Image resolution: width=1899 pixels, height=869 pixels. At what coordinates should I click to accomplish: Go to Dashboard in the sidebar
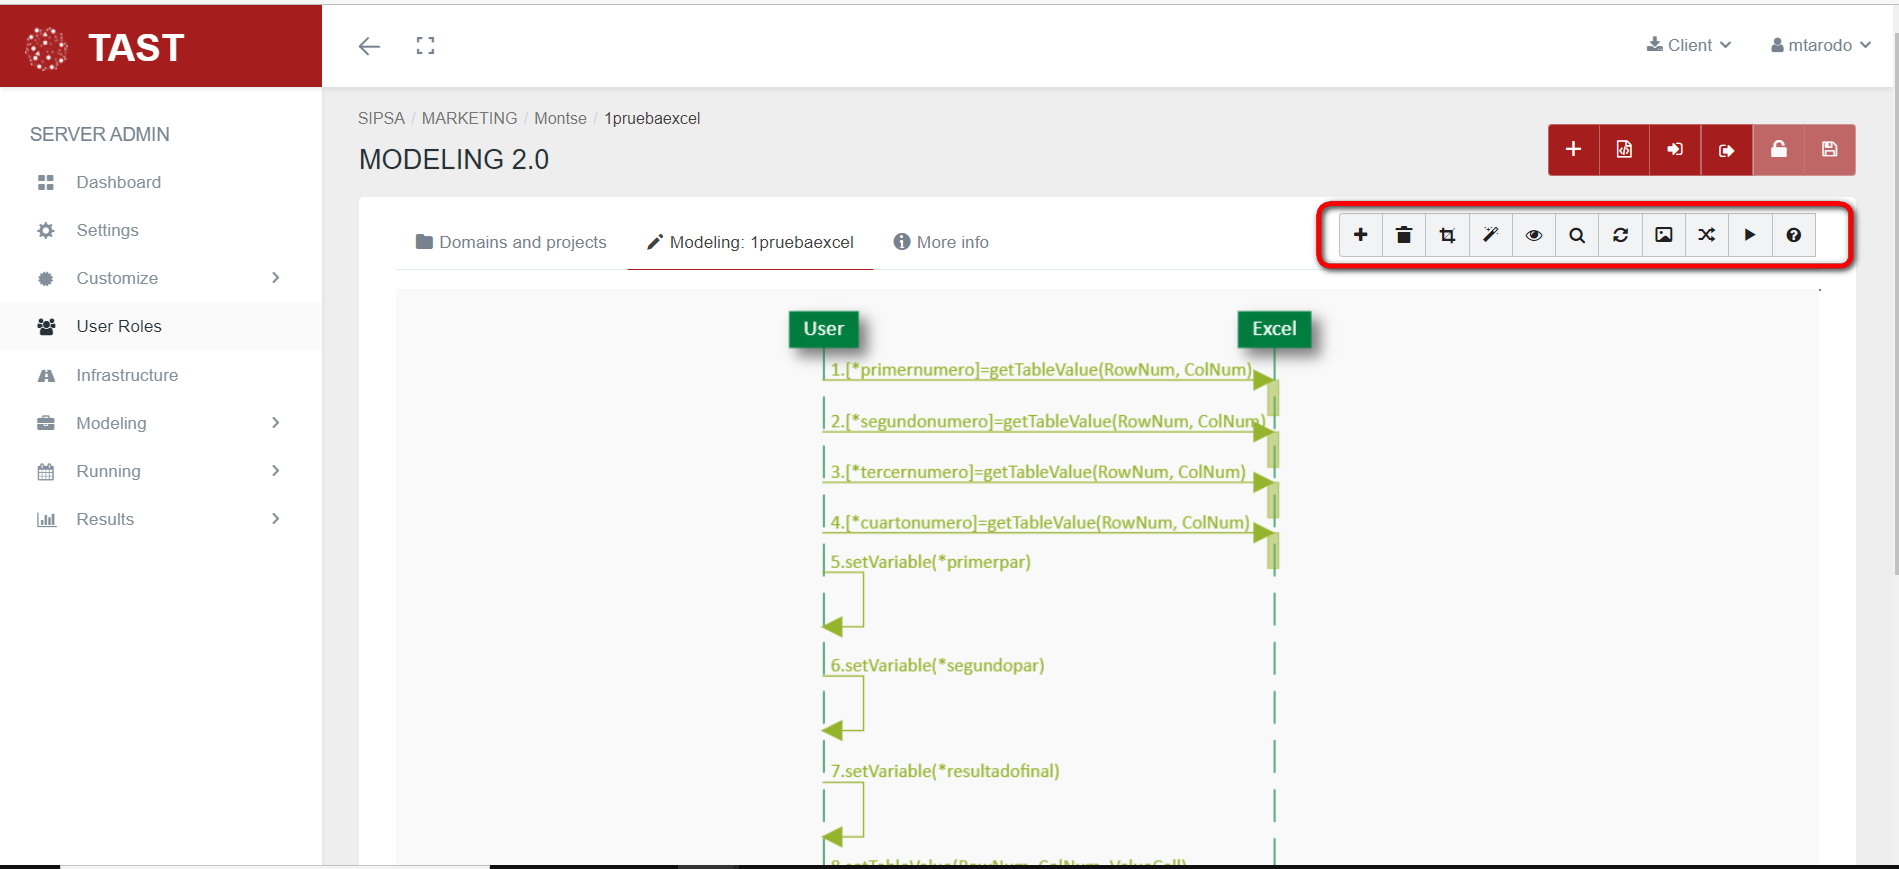118,182
